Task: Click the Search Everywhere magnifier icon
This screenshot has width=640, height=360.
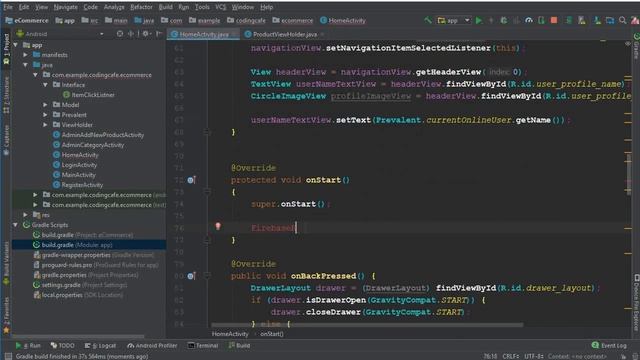Action: [x=622, y=20]
